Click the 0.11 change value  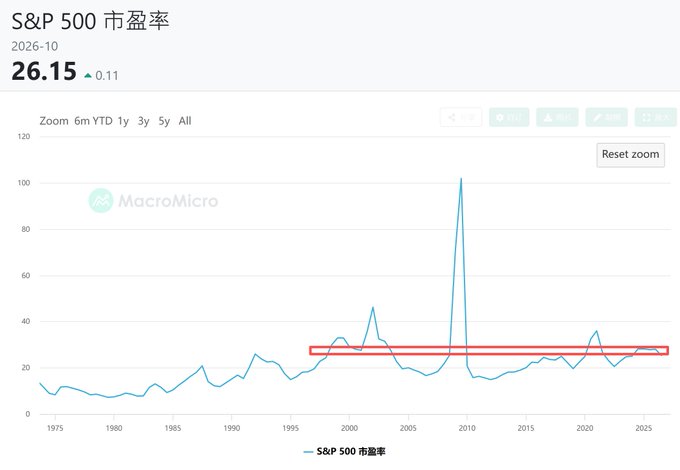pyautogui.click(x=107, y=76)
